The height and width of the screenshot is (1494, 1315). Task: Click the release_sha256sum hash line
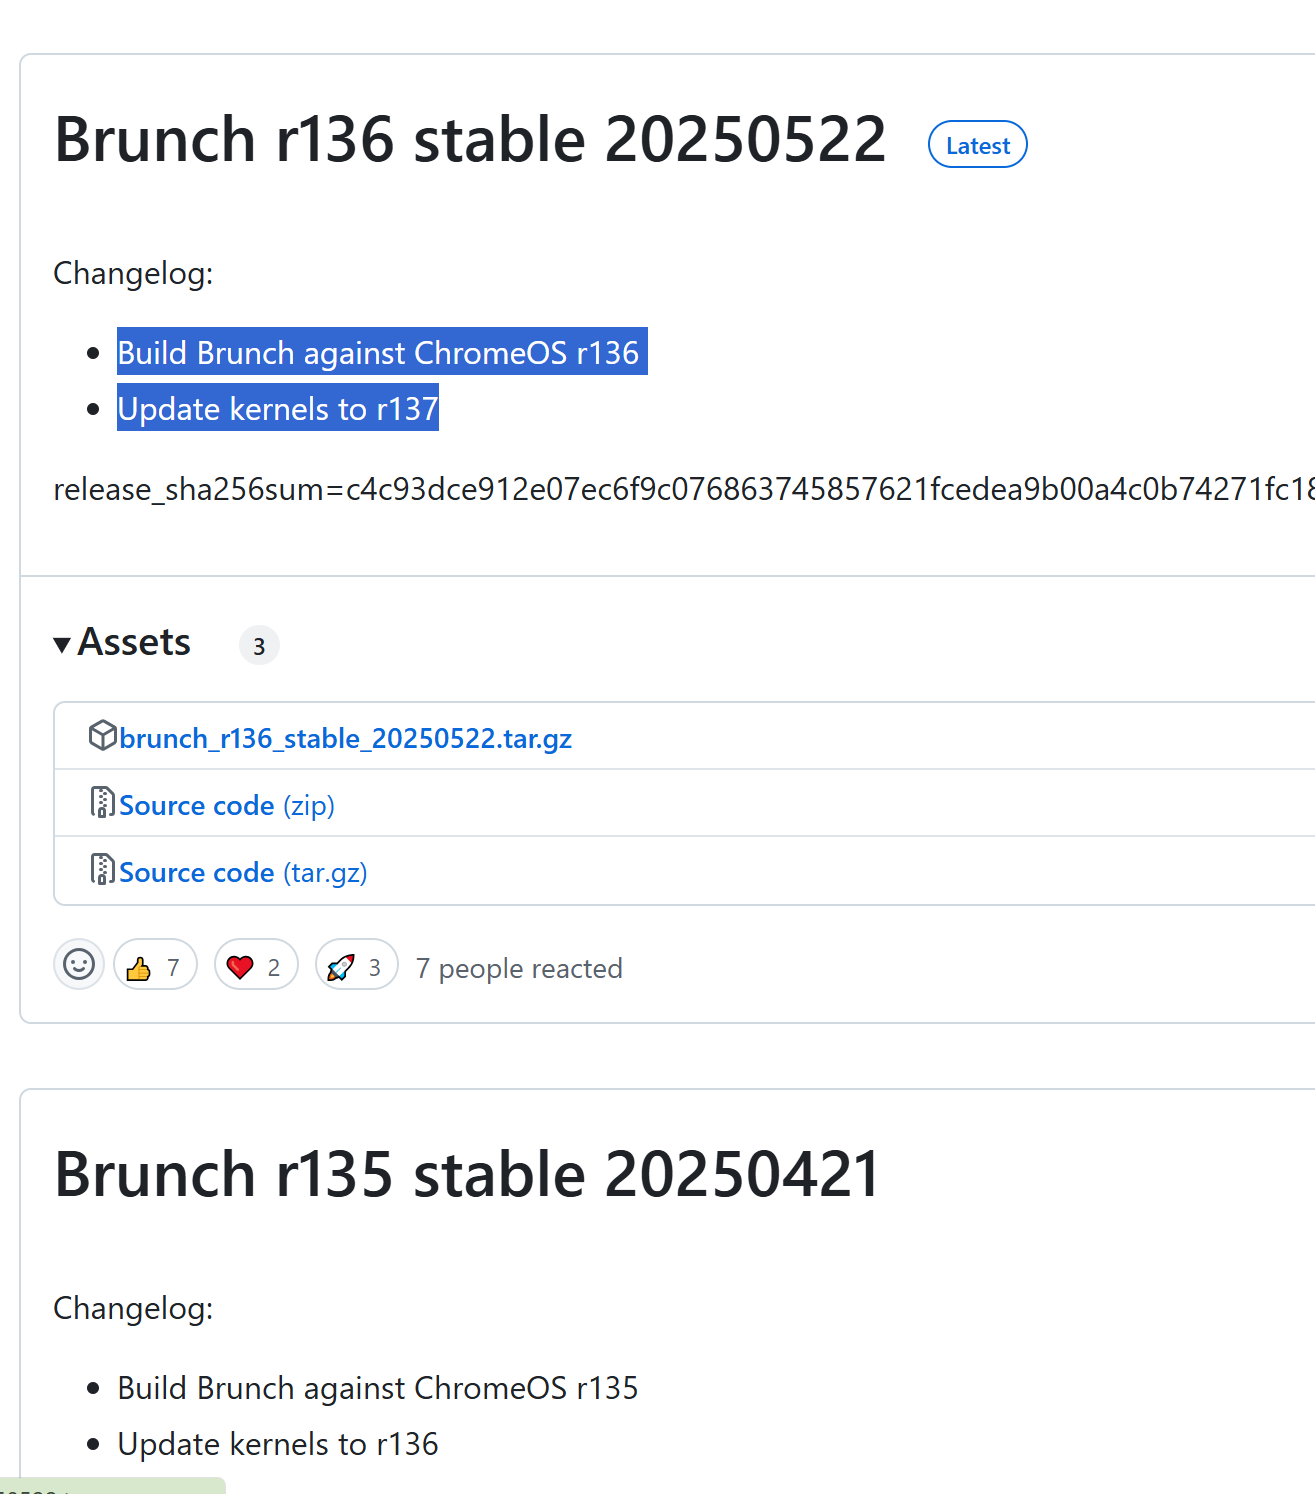click(684, 489)
